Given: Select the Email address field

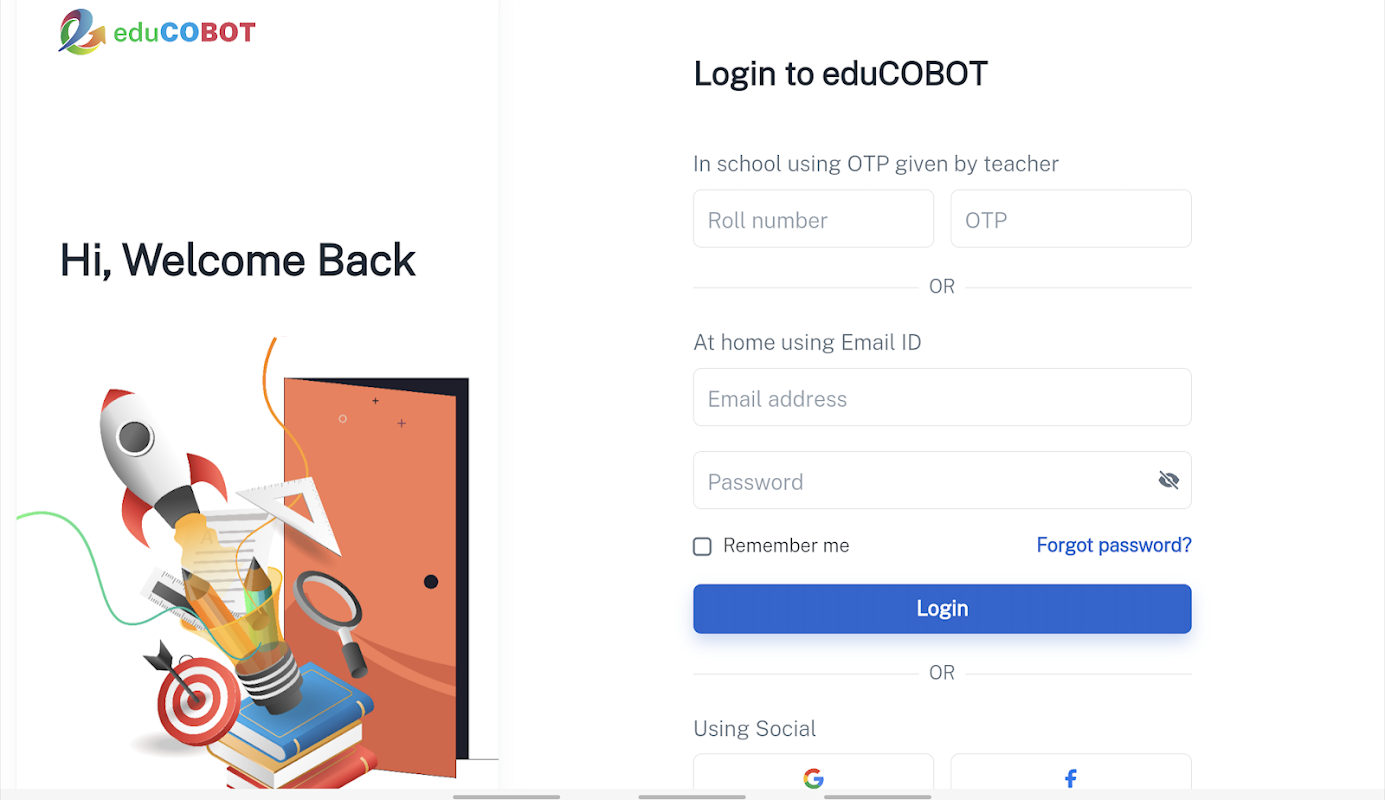Looking at the screenshot, I should 942,398.
